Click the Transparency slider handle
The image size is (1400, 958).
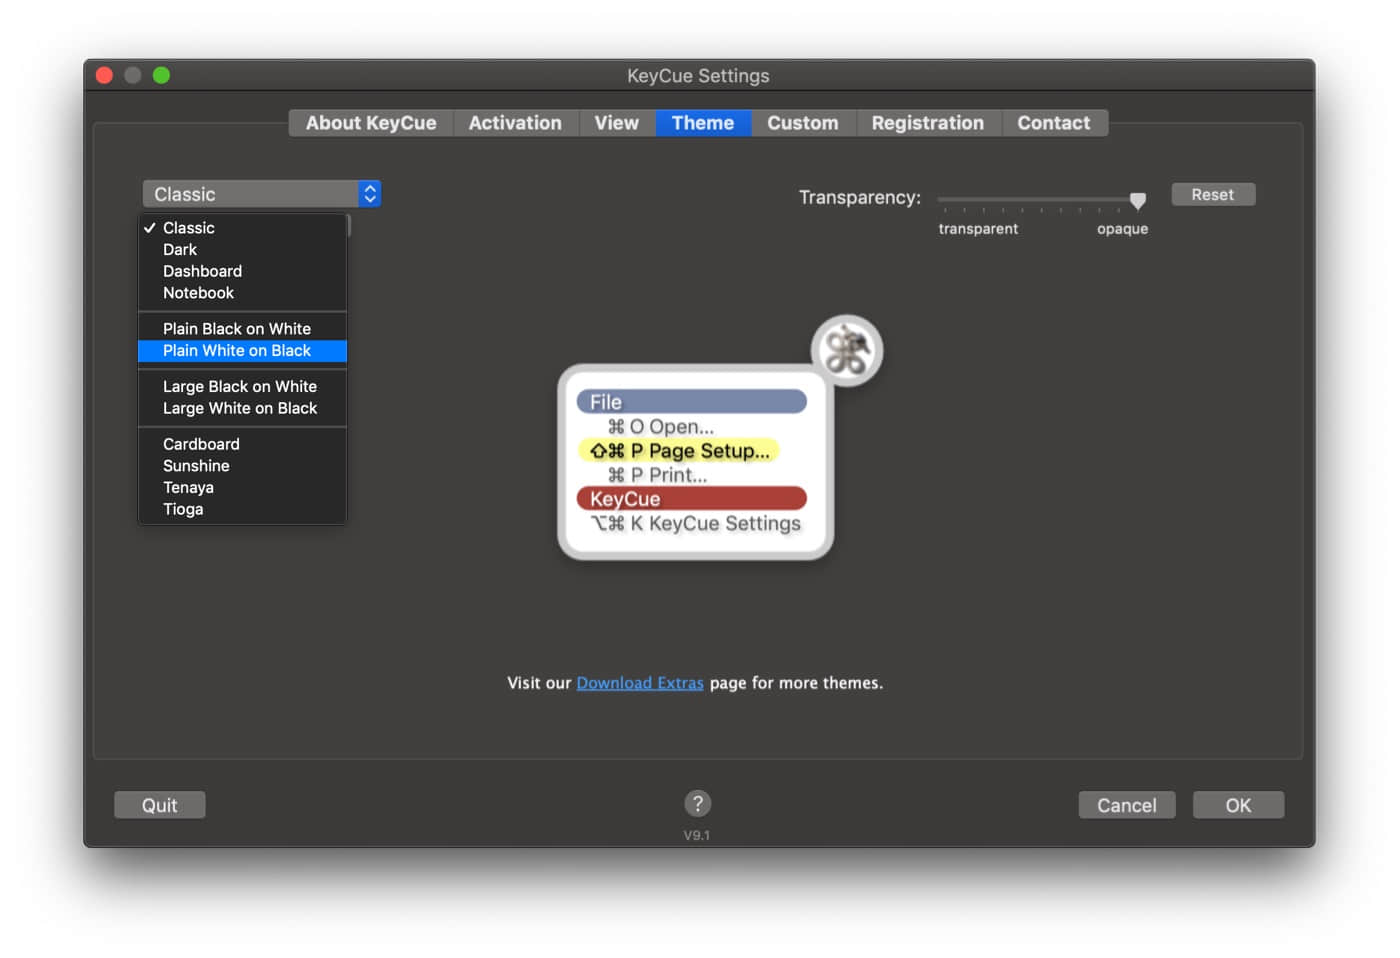[x=1137, y=201]
